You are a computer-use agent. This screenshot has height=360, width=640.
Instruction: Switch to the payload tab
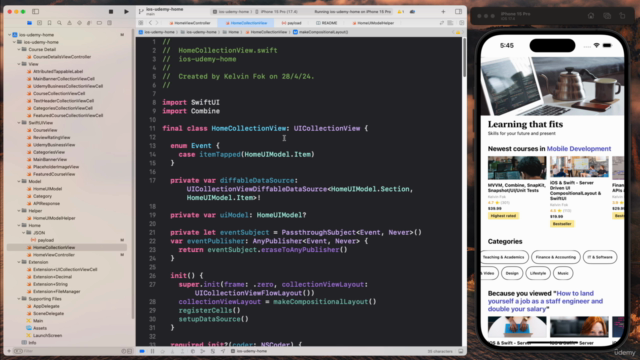click(291, 23)
